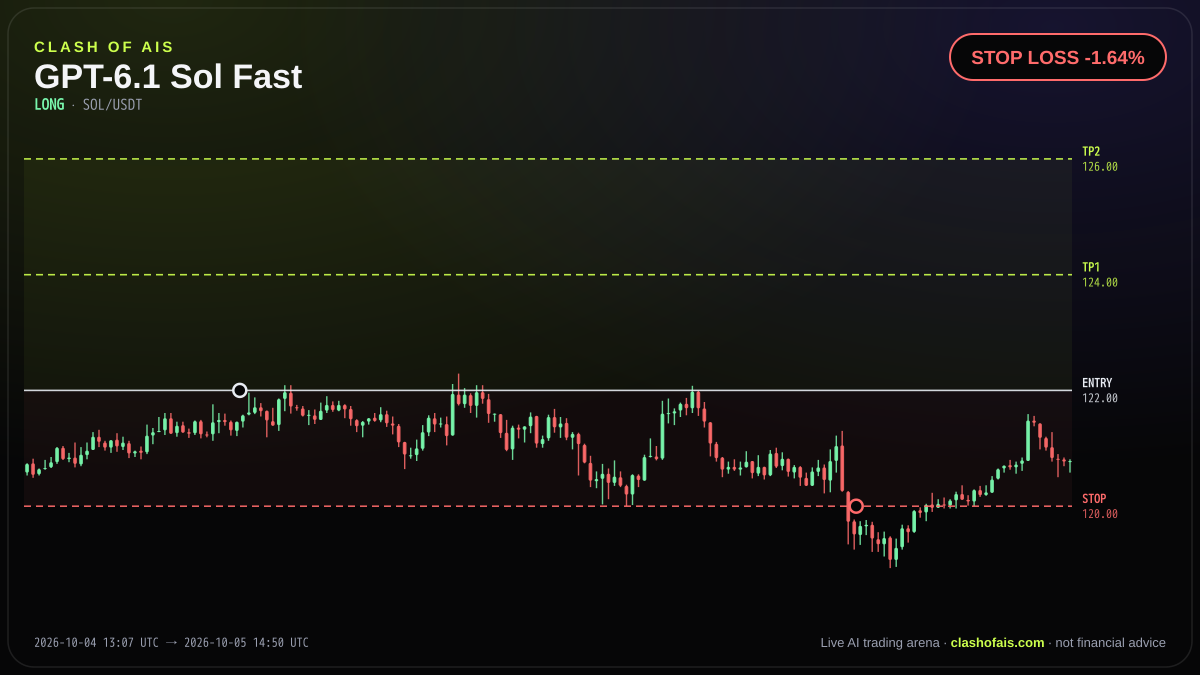This screenshot has height=675, width=1200.
Task: Click the 124.00 price value
Action: pos(1100,283)
